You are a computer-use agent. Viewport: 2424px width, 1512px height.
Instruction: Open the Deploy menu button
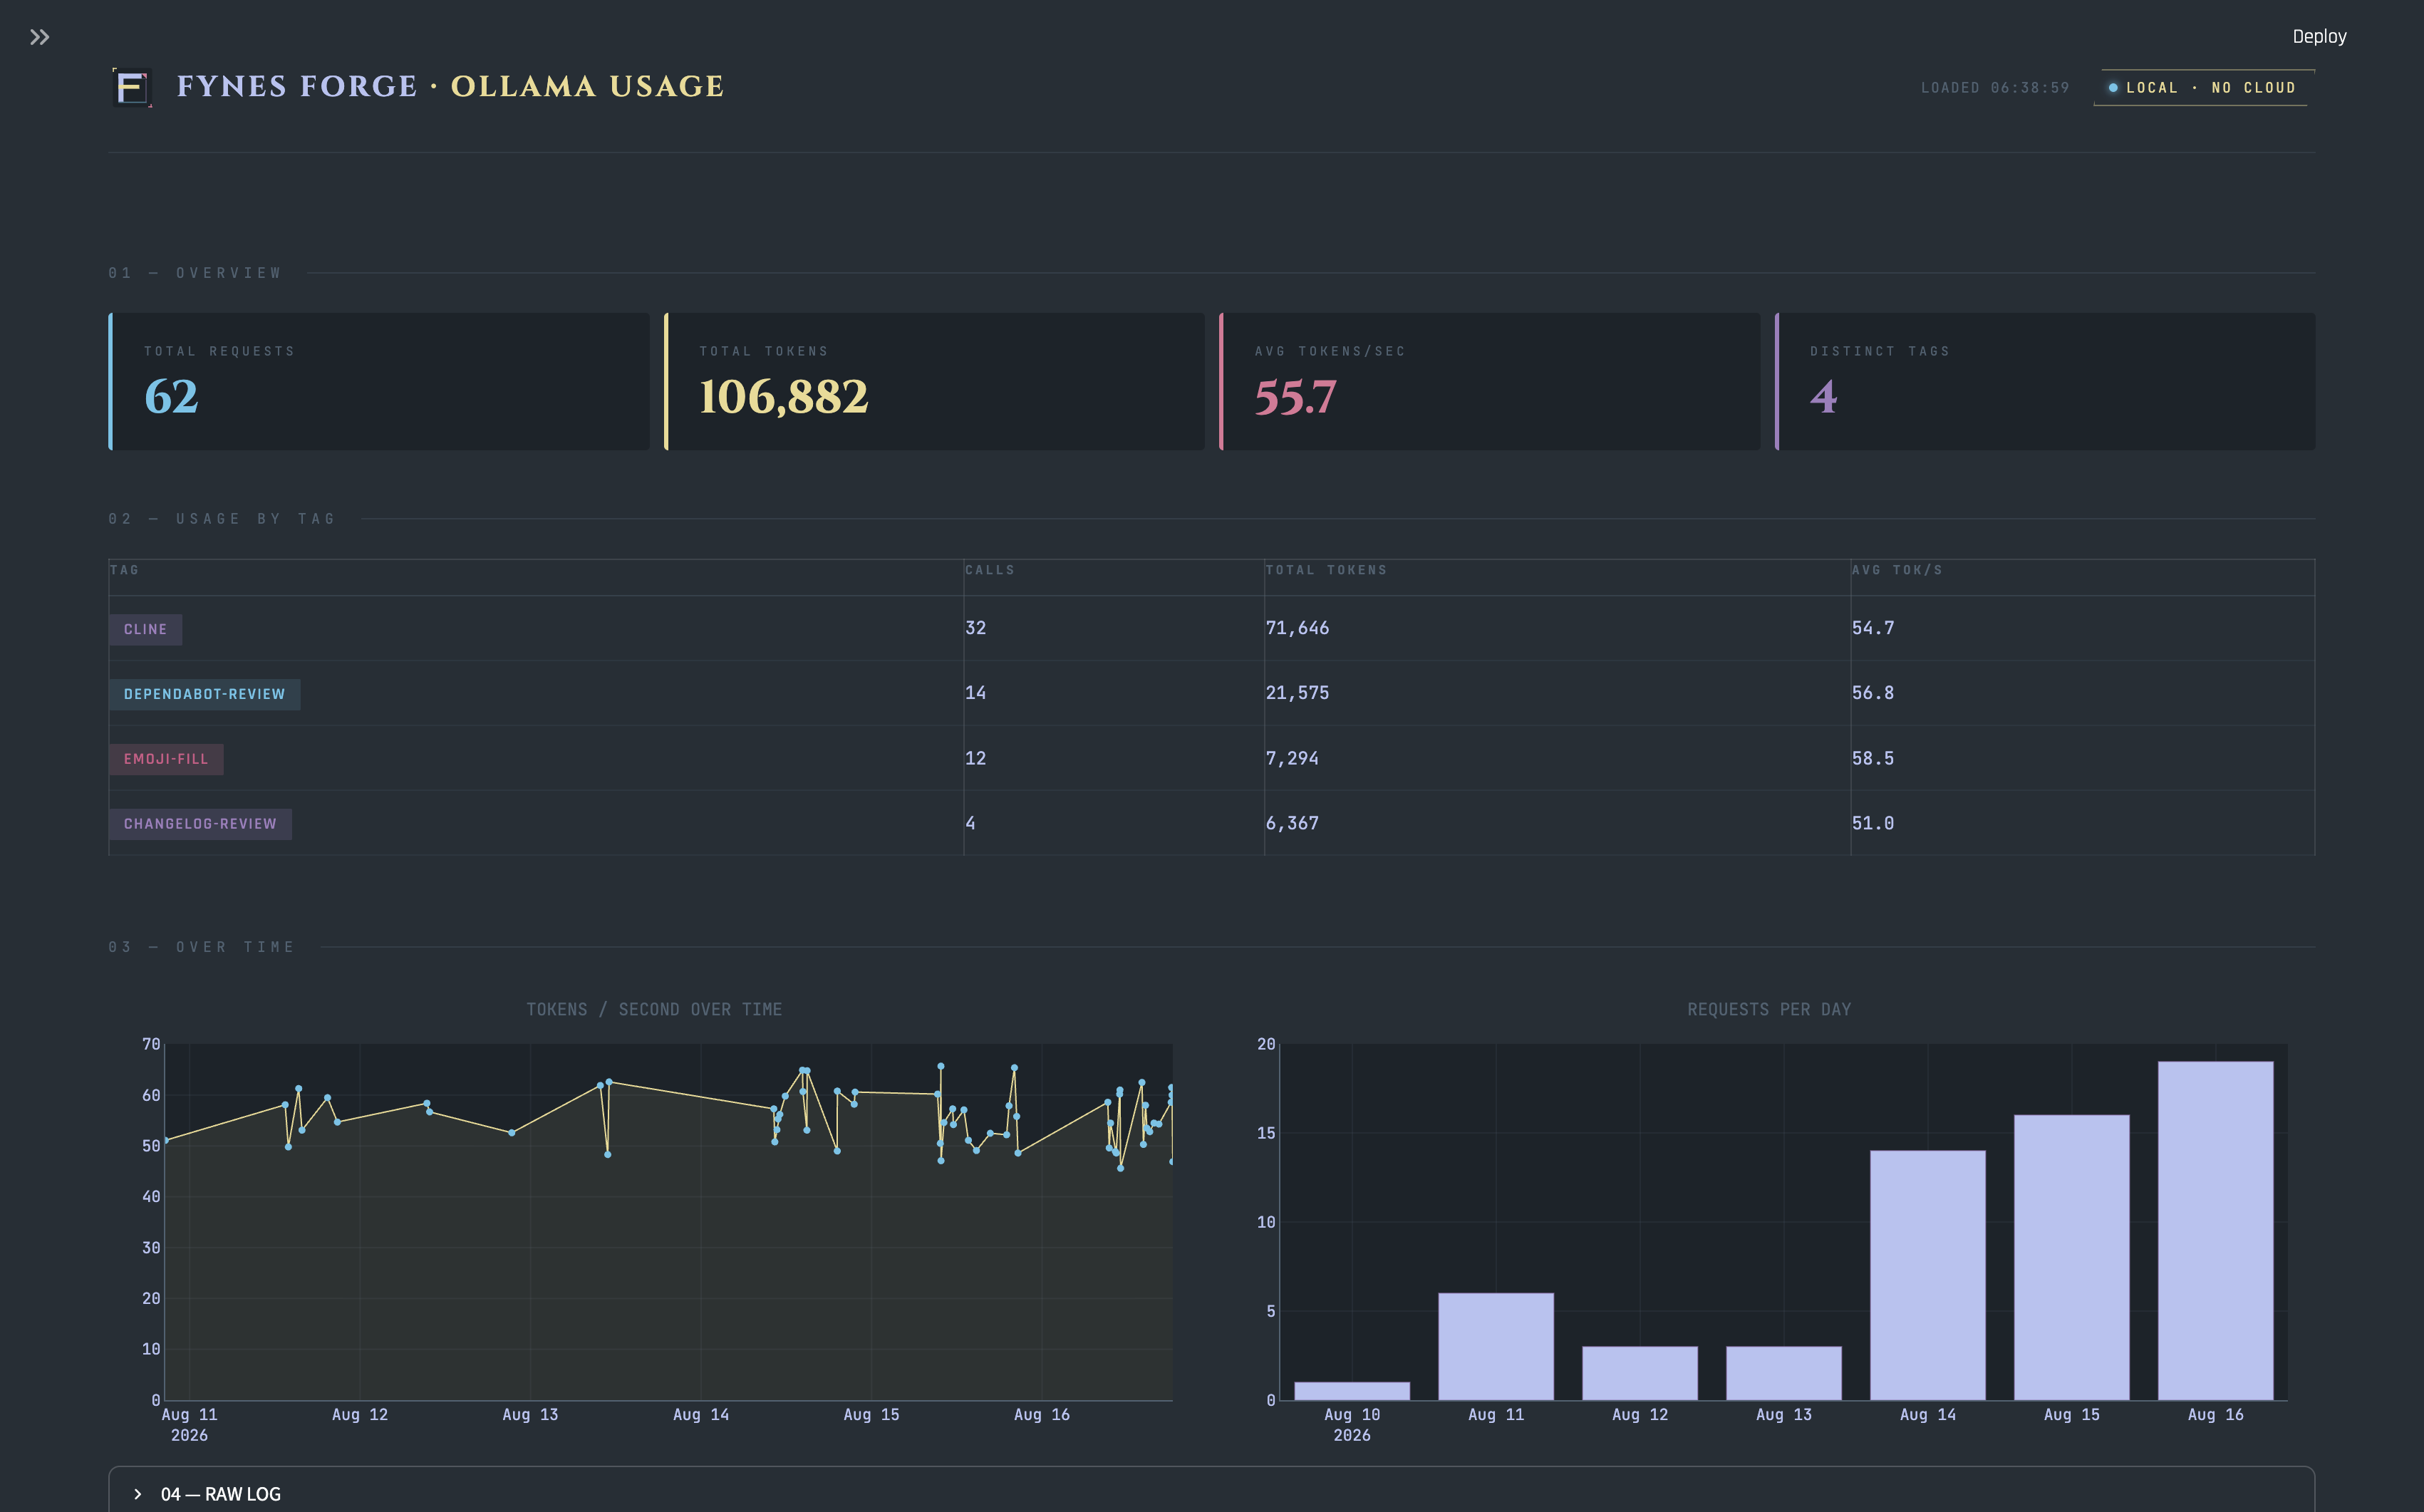point(2319,36)
